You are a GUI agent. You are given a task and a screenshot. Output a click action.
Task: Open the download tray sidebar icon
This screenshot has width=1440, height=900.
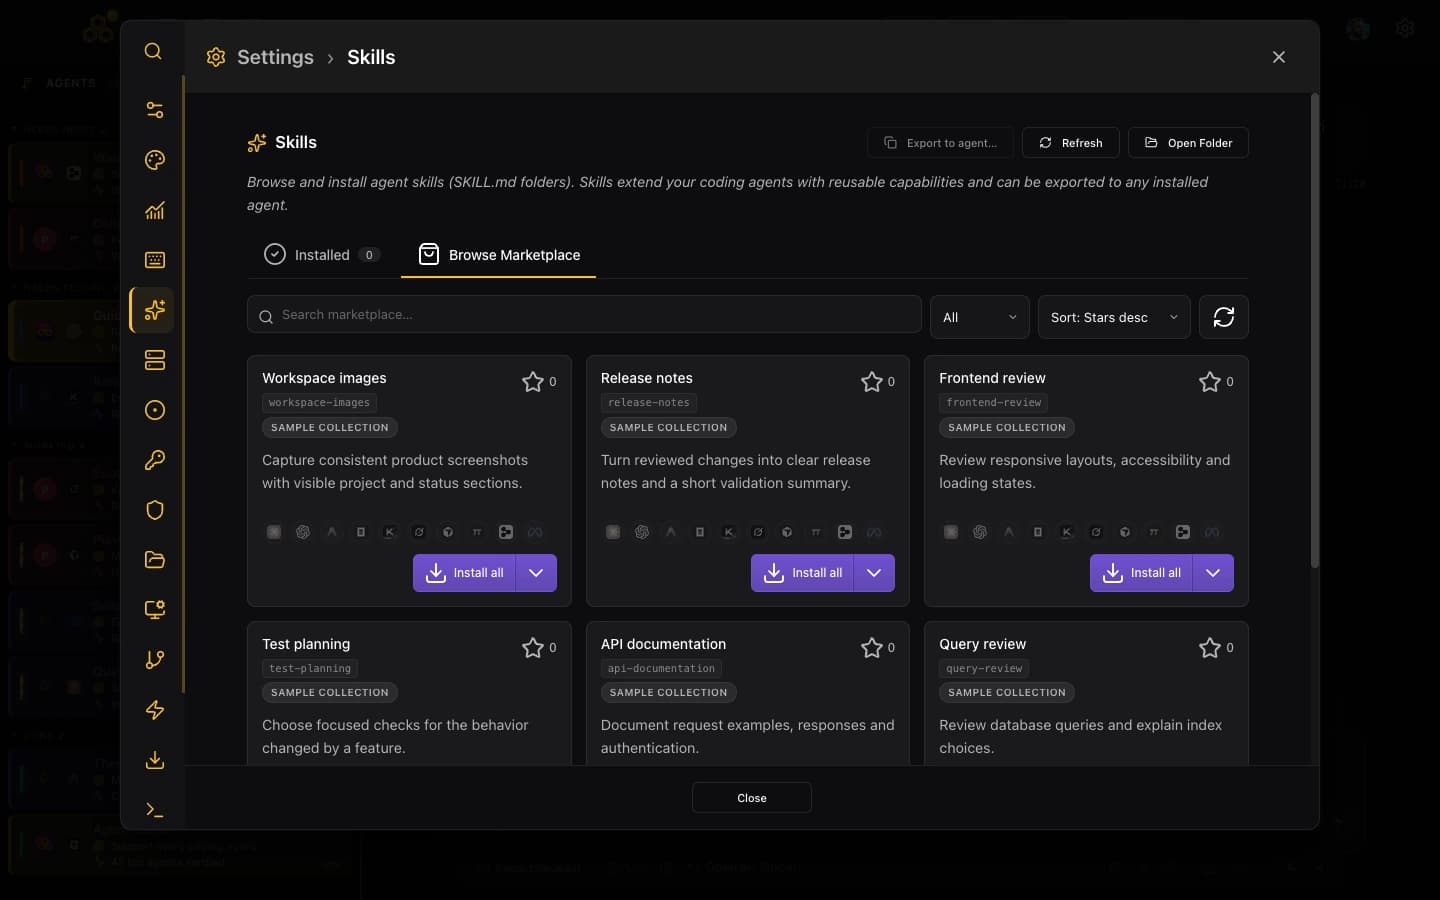[x=155, y=760]
